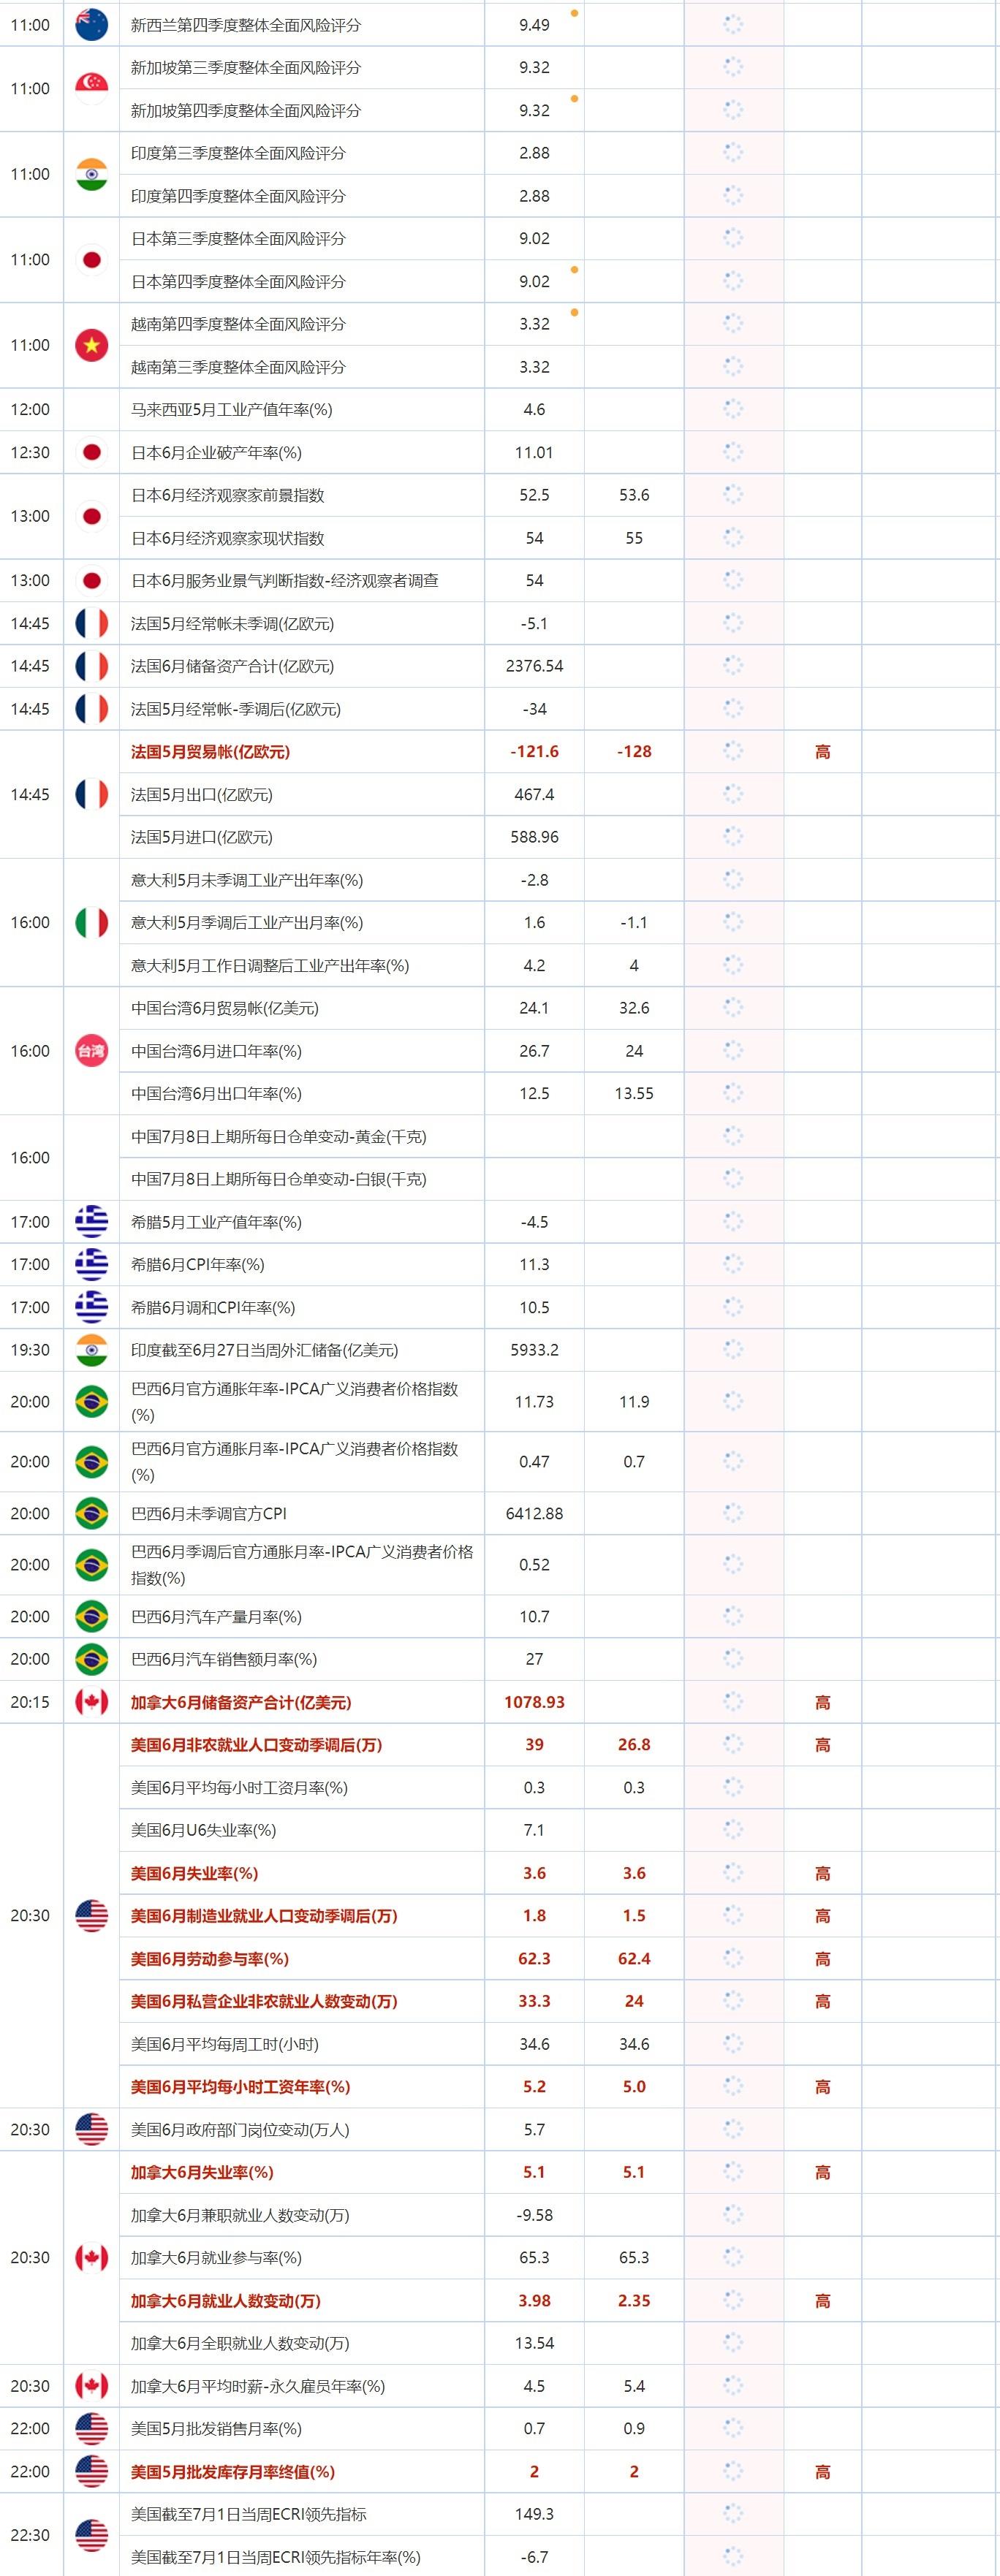The width and height of the screenshot is (1000, 2576).
Task: Click 加拿大6月全职就业人数变动(万) text
Action: point(240,2343)
